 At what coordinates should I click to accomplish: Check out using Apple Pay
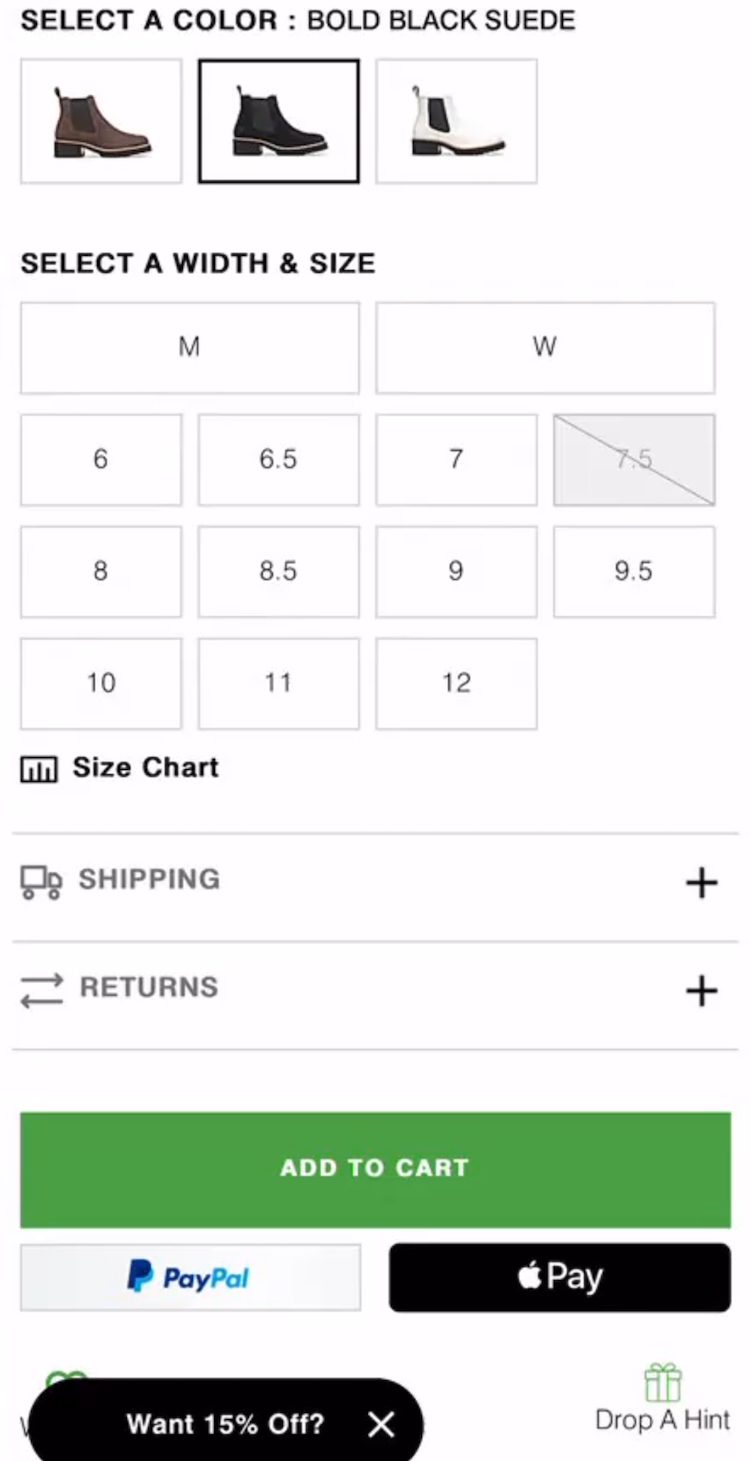pyautogui.click(x=560, y=1277)
